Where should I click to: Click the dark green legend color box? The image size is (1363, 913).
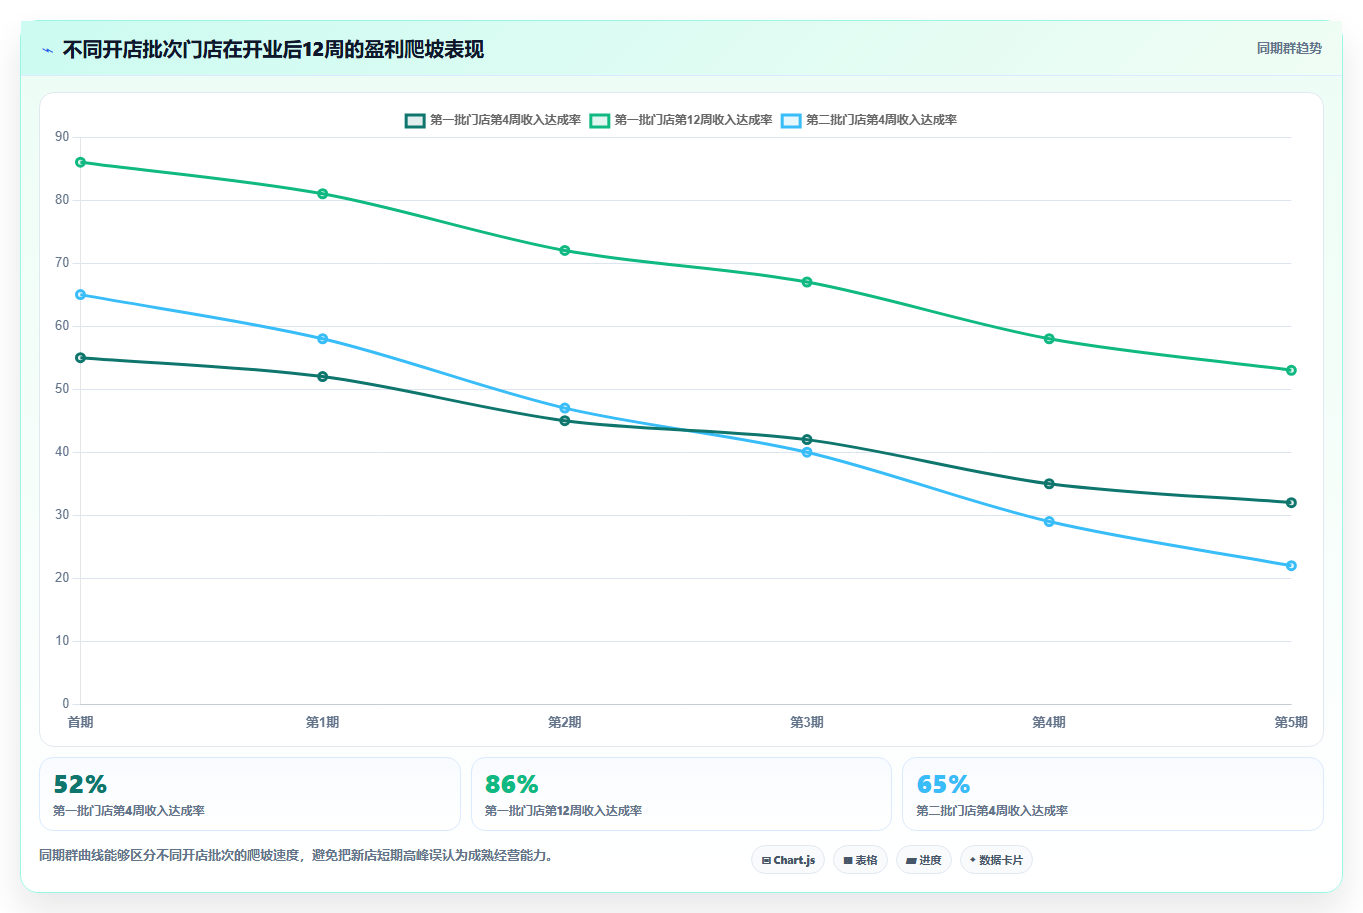415,120
